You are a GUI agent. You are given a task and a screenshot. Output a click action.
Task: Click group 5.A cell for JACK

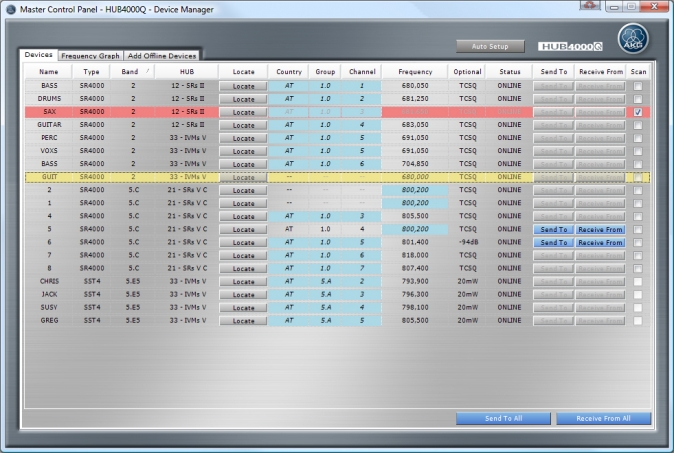point(325,294)
